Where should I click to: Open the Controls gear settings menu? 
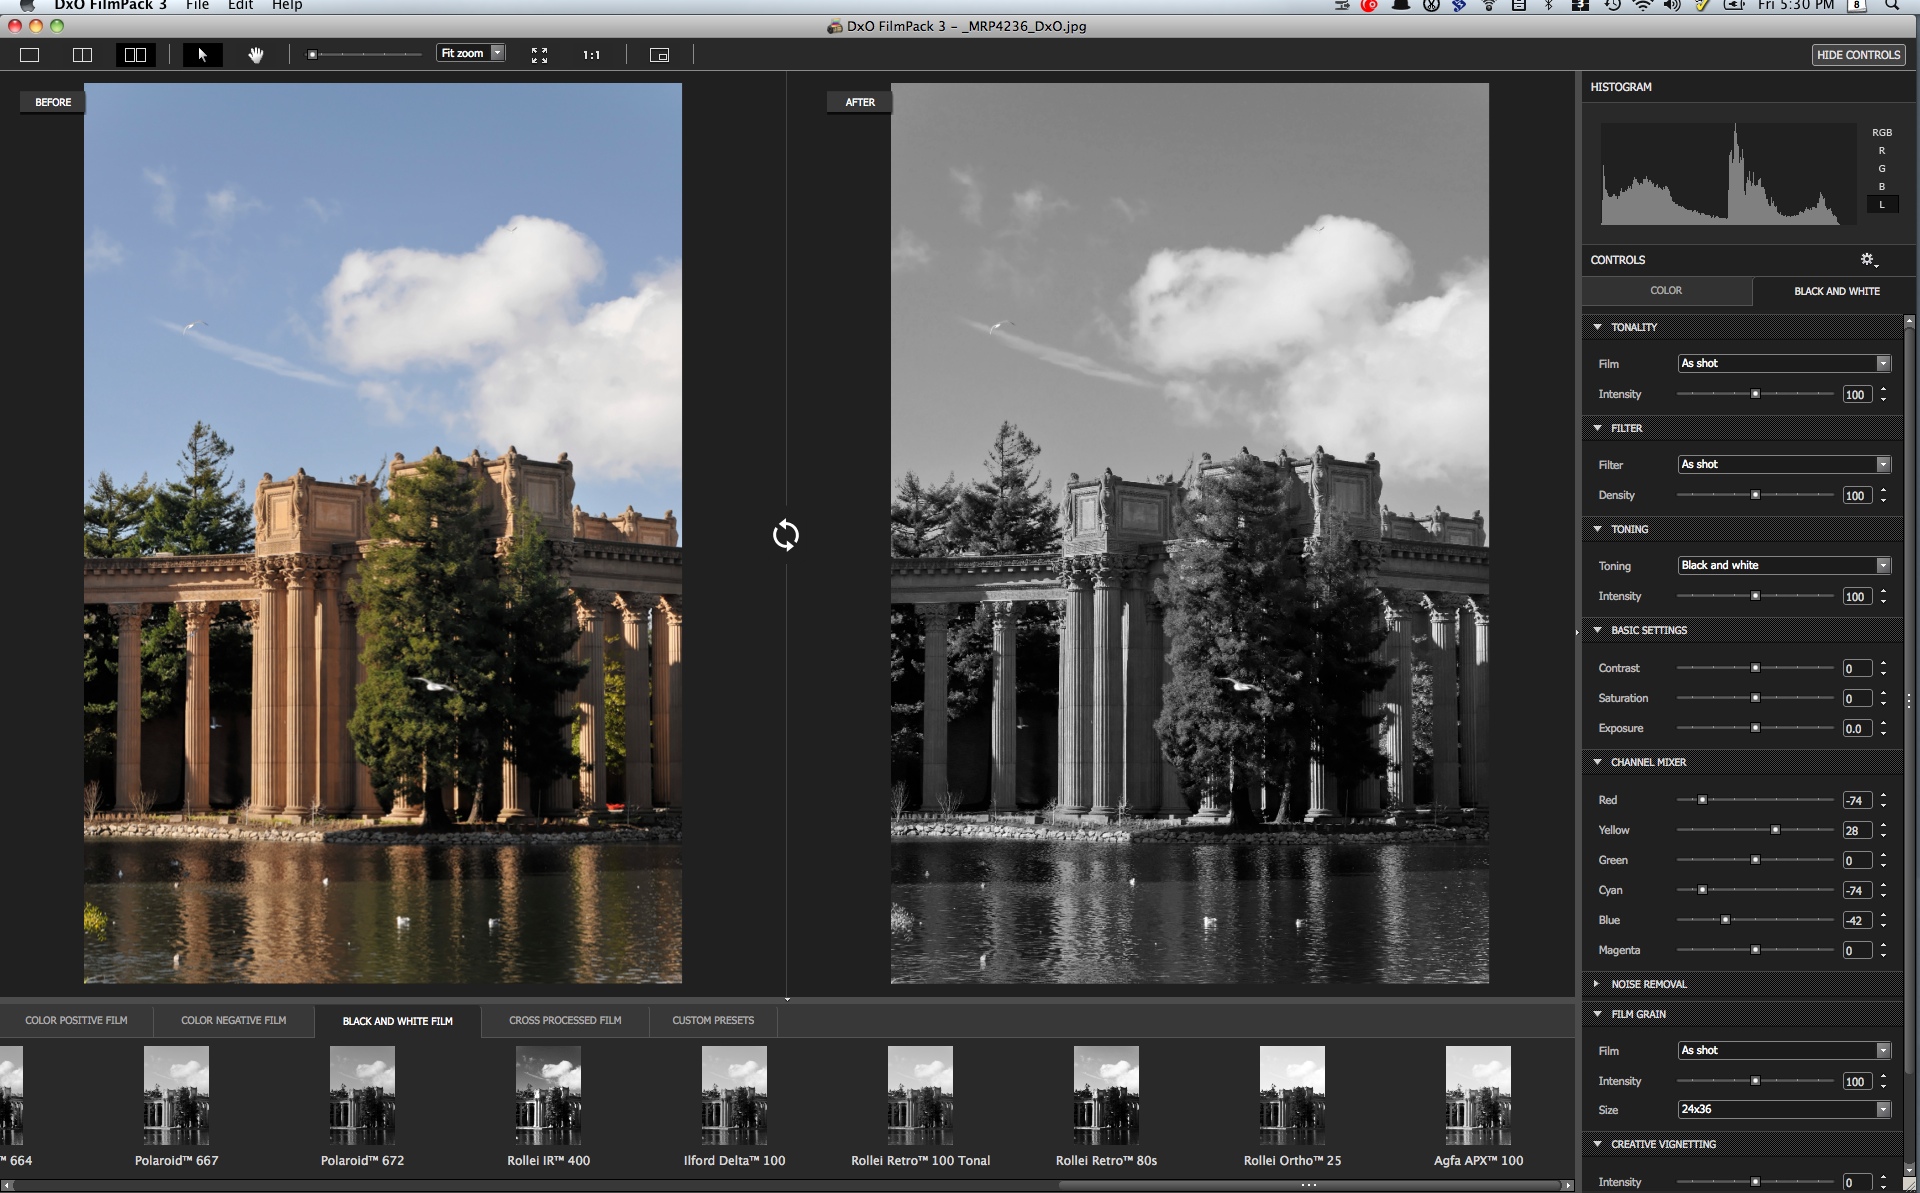click(1868, 260)
